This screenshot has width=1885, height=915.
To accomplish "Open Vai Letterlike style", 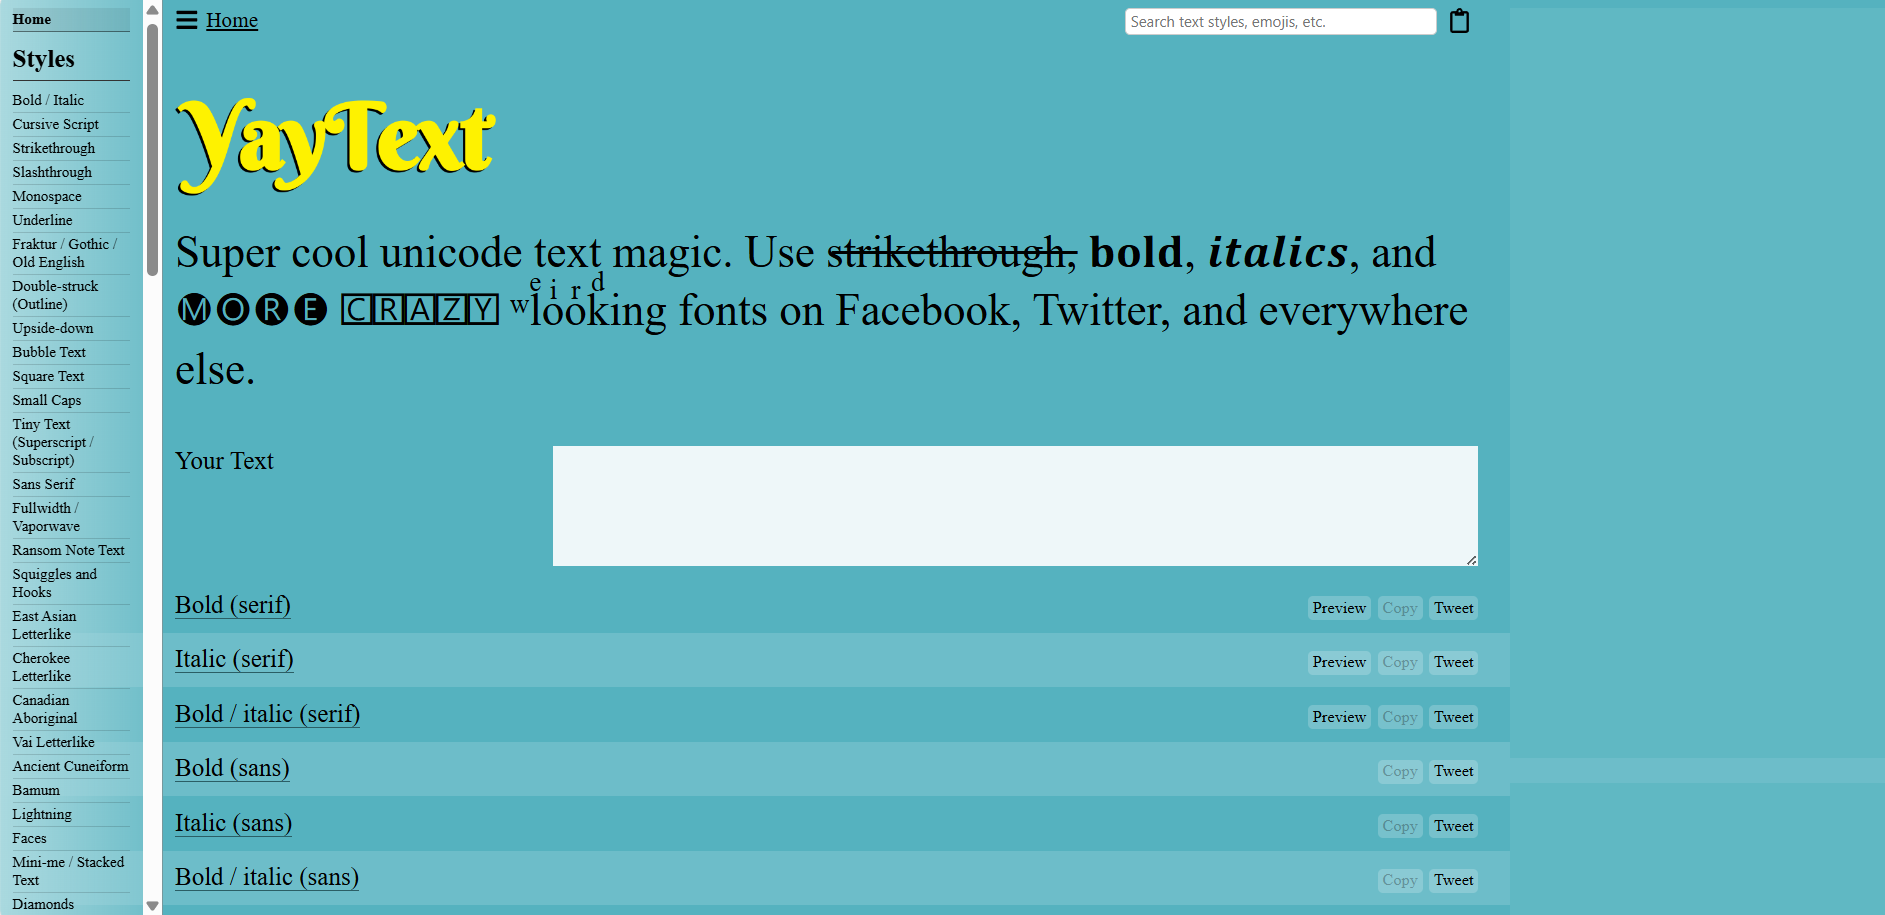I will (x=54, y=742).
